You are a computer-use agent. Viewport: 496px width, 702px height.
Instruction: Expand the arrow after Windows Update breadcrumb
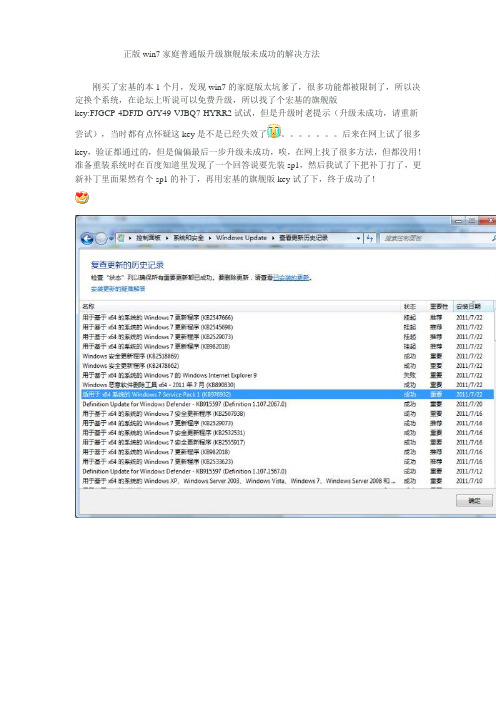[x=273, y=238]
